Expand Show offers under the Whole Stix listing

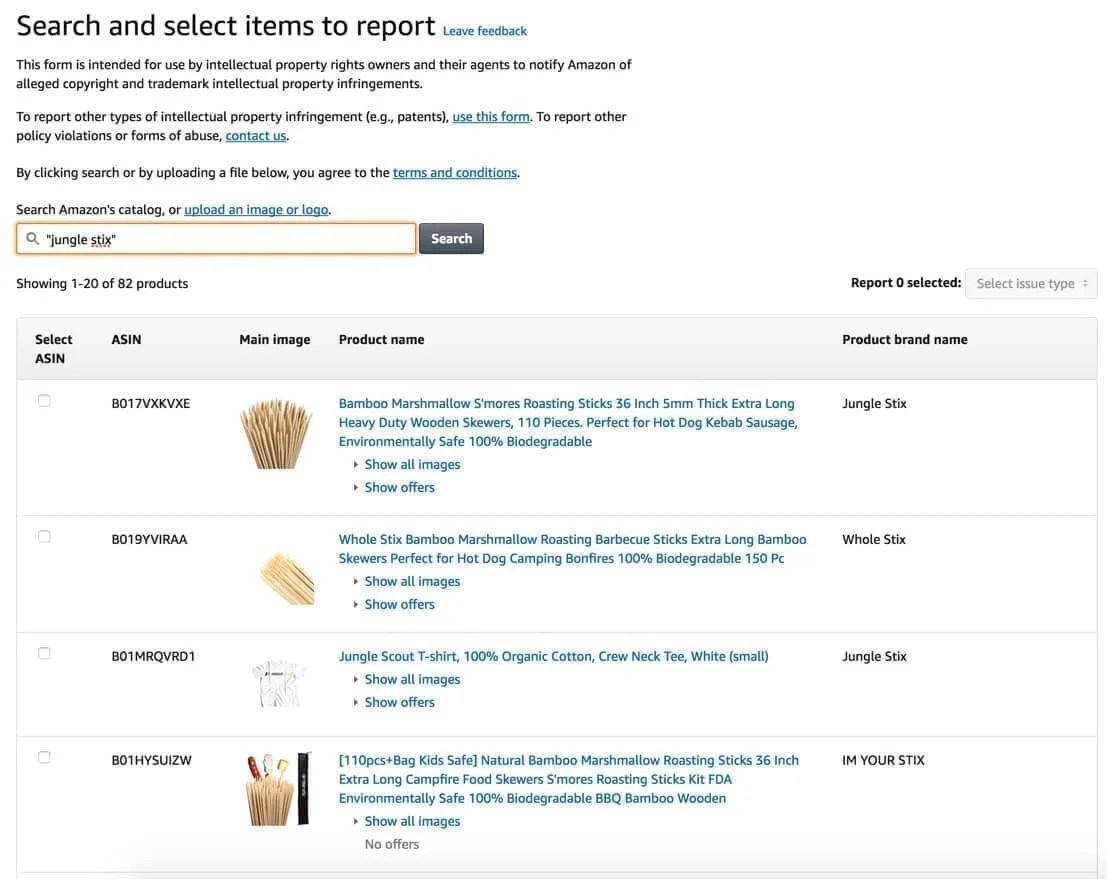(x=399, y=602)
